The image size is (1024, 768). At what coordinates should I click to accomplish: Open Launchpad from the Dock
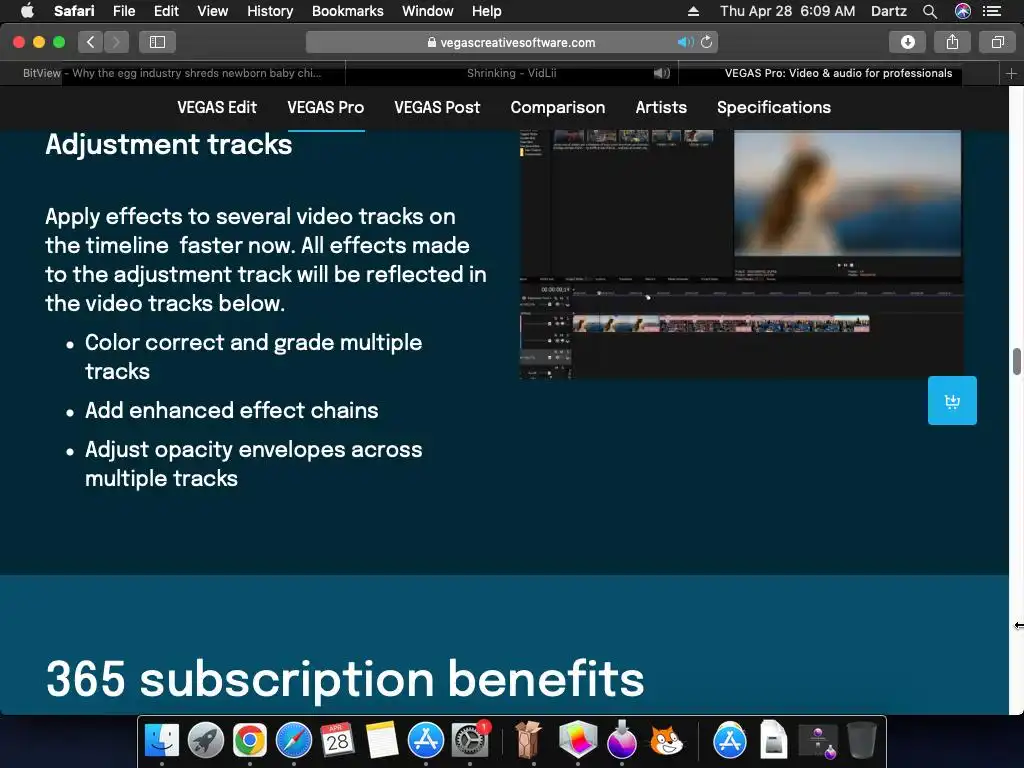(x=206, y=741)
